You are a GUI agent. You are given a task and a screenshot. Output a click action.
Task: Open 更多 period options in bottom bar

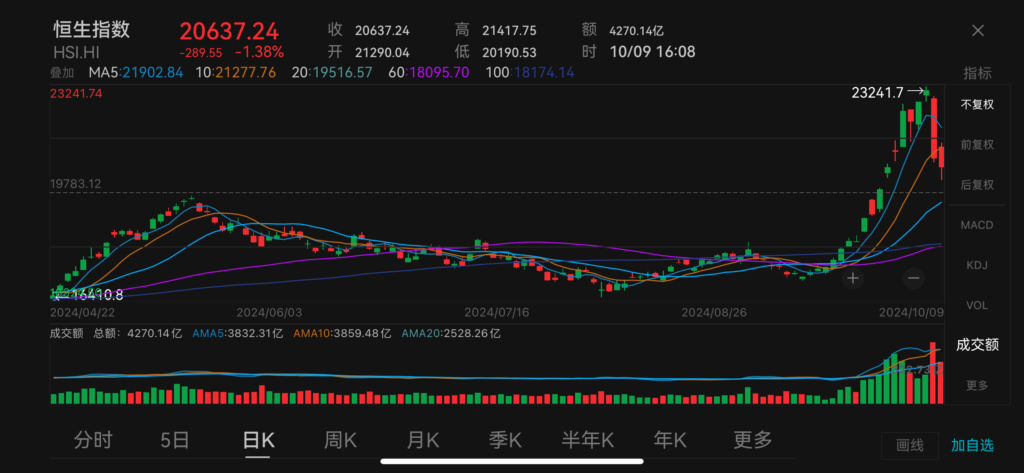752,440
